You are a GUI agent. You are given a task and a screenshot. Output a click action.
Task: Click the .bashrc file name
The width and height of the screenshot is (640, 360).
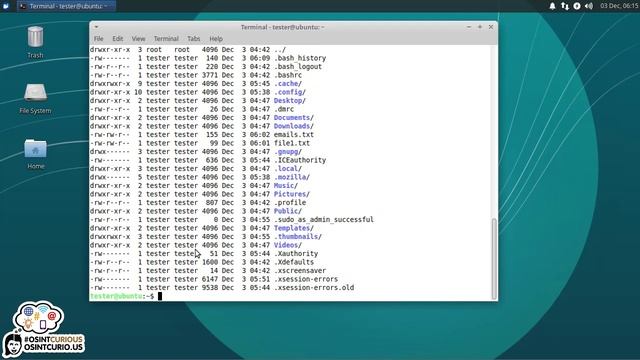[288, 75]
